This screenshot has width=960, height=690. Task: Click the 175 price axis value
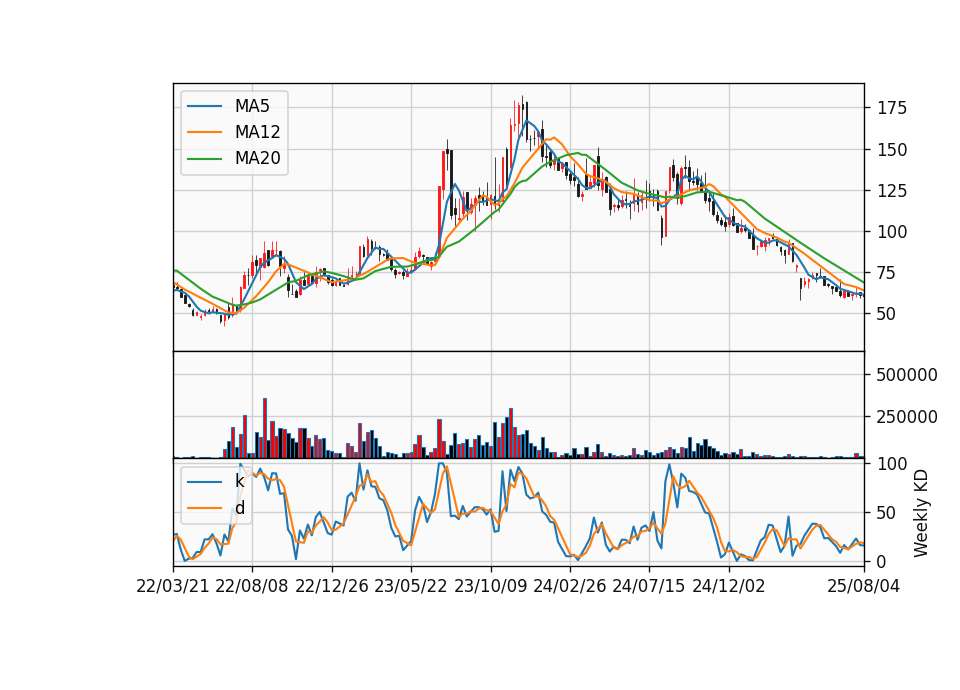(x=892, y=108)
